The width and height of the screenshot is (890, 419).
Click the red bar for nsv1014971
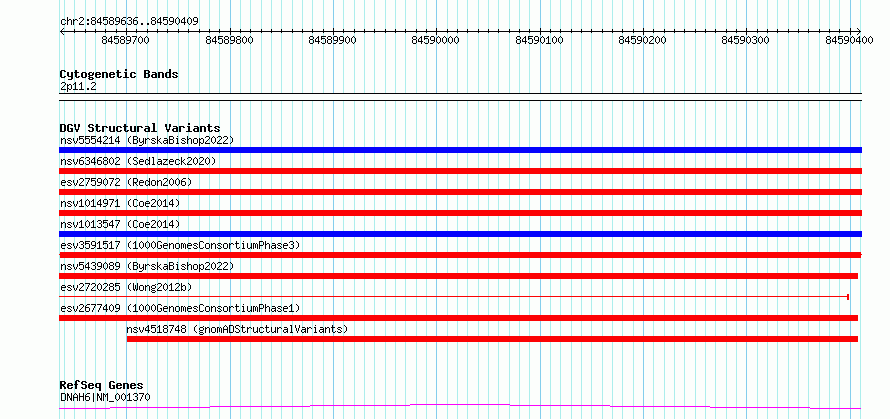[x=460, y=213]
